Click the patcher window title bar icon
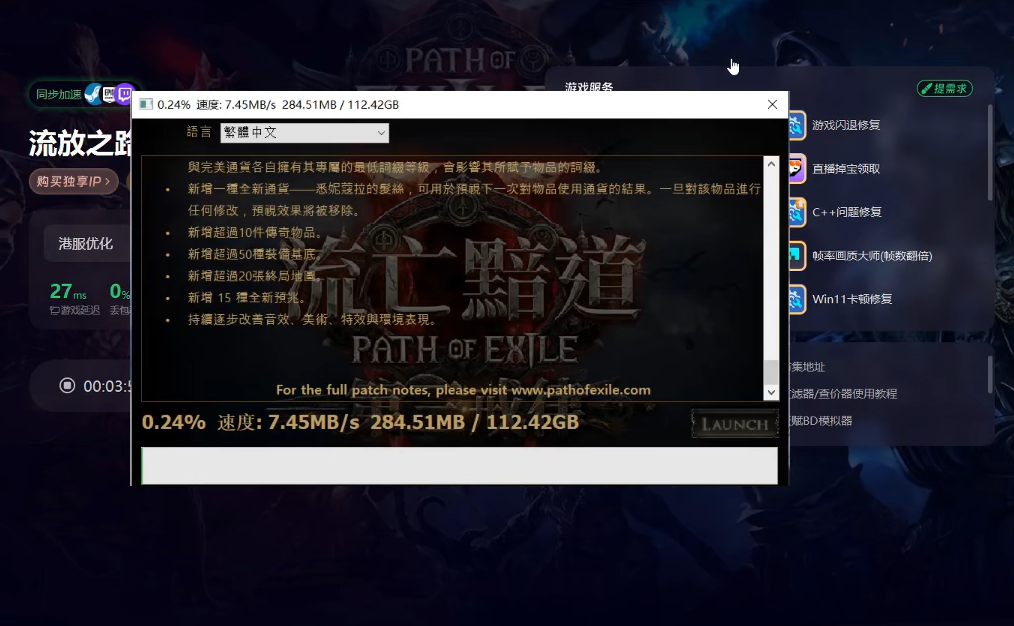Viewport: 1014px width, 626px height. (146, 105)
